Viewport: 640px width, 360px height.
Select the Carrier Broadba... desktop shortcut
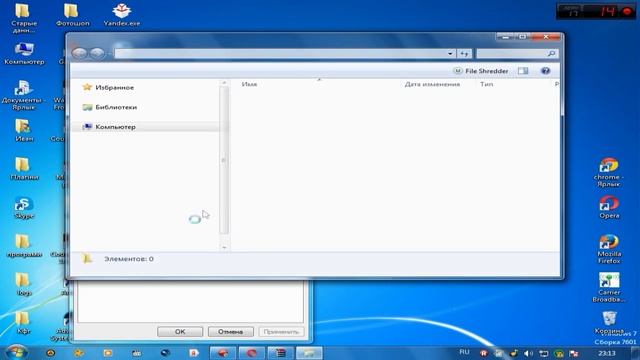(x=608, y=287)
